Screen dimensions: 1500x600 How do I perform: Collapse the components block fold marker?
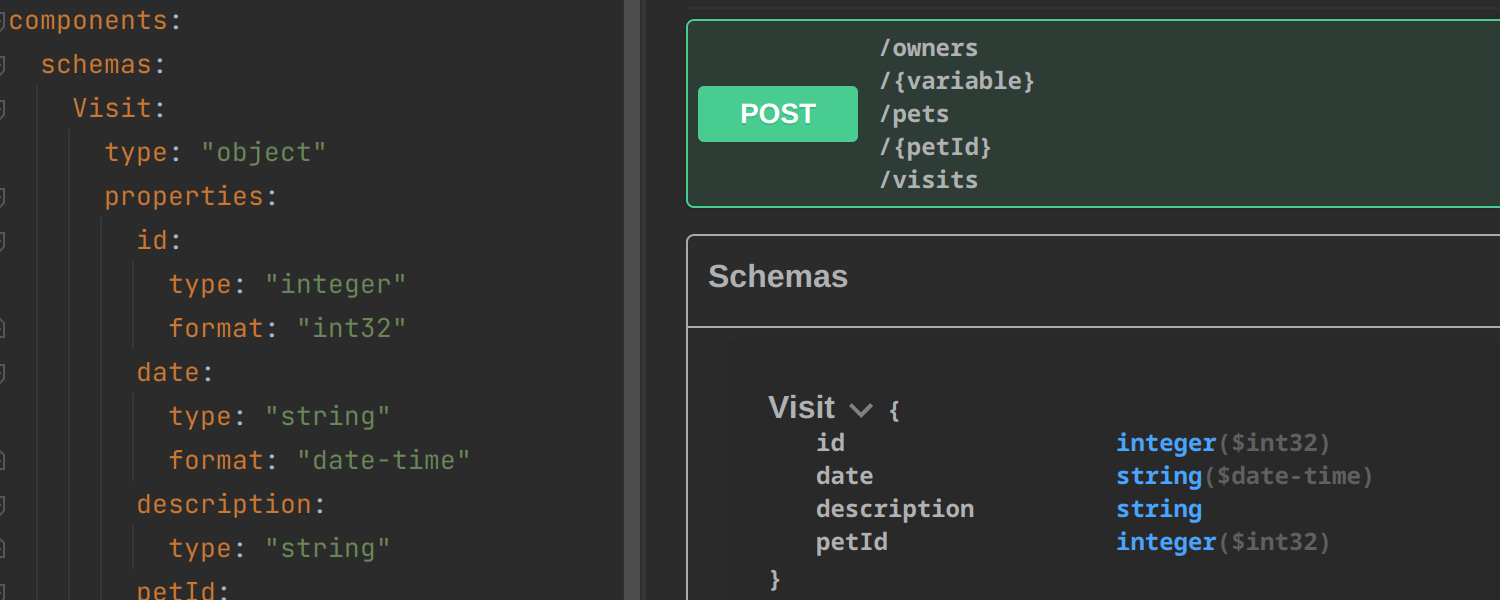point(2,21)
